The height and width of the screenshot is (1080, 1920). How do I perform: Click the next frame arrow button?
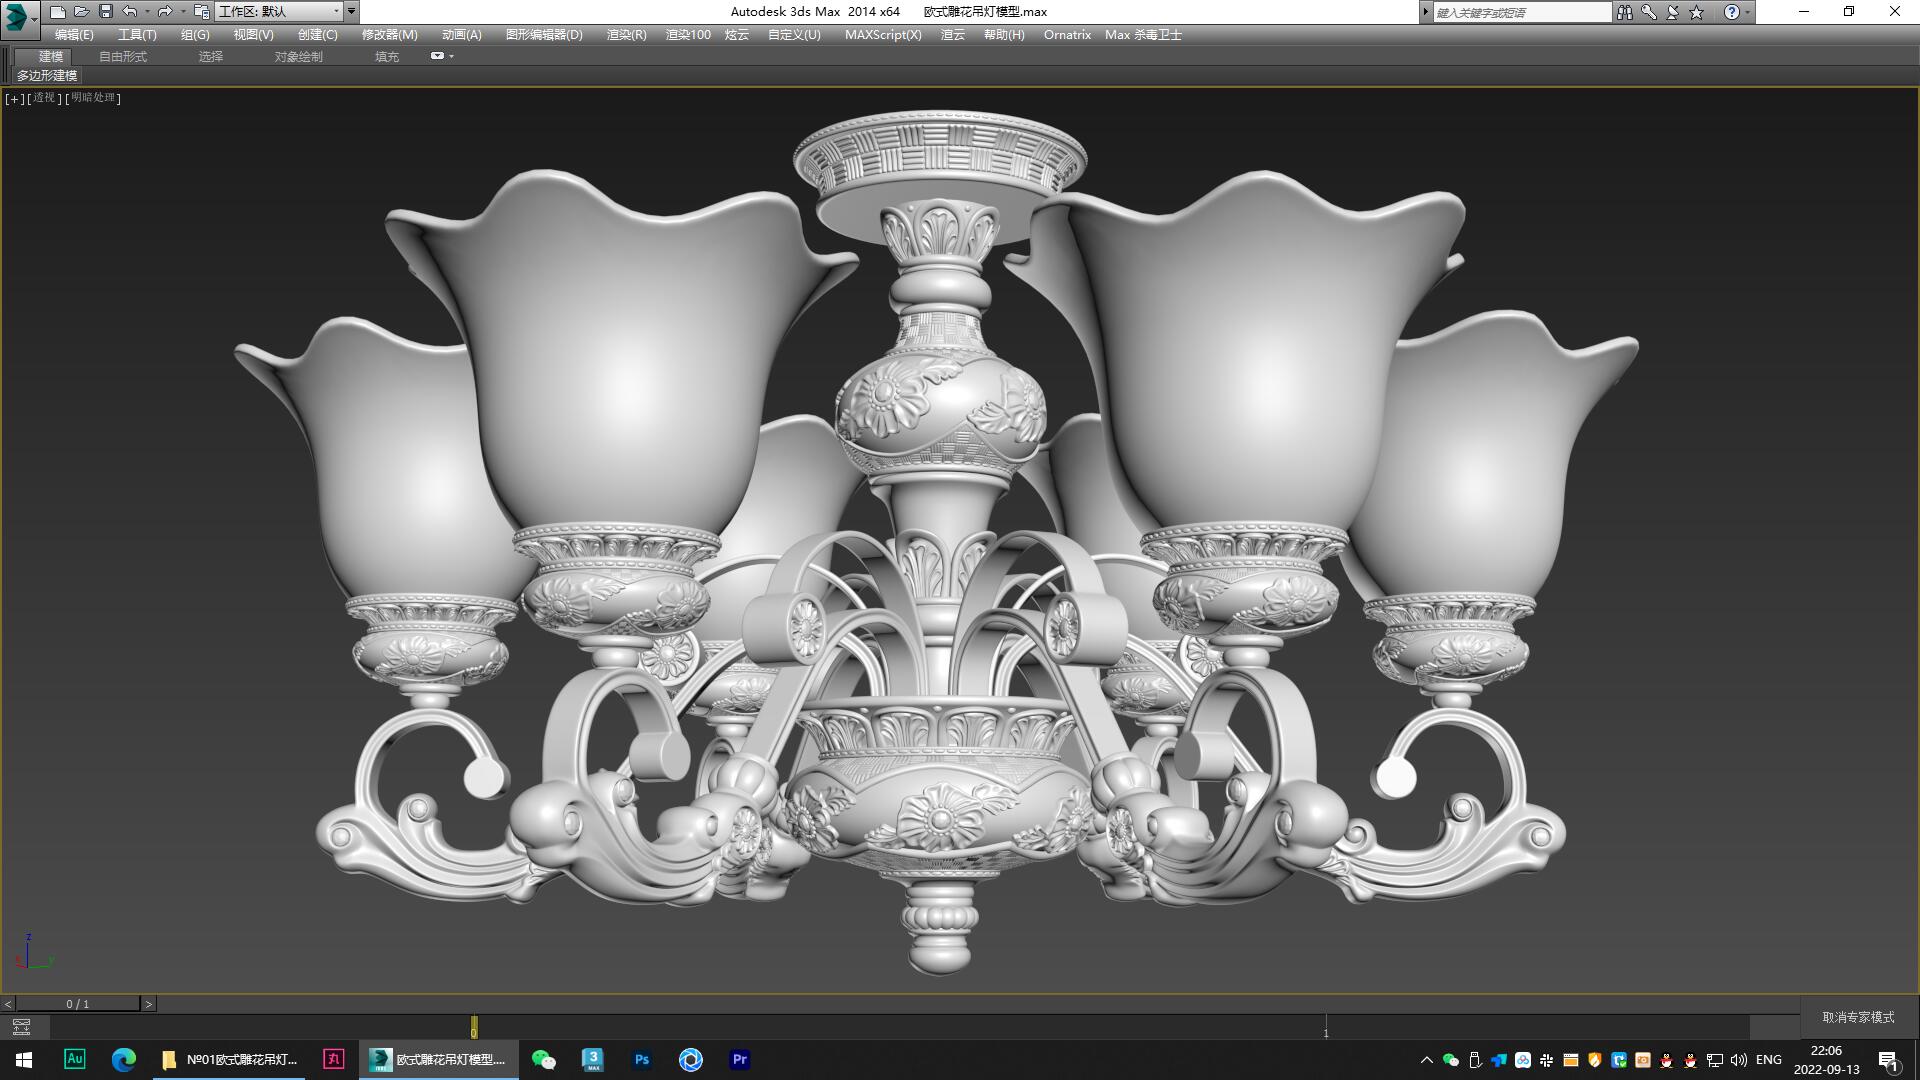148,1002
